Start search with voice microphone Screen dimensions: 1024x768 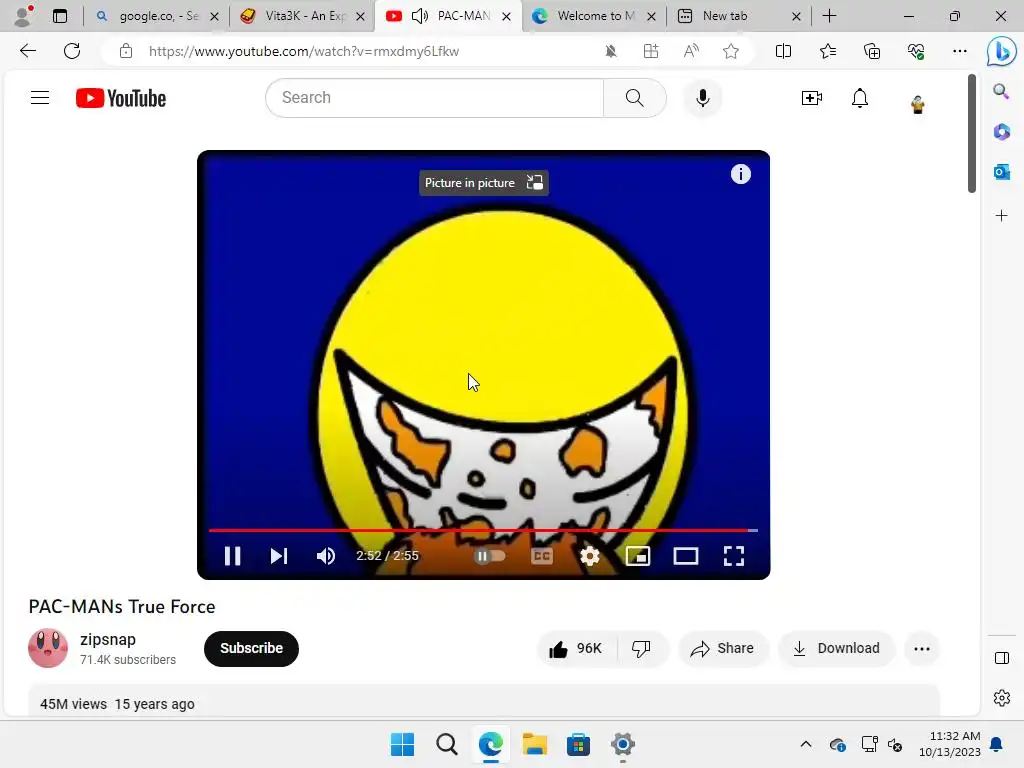coord(703,98)
